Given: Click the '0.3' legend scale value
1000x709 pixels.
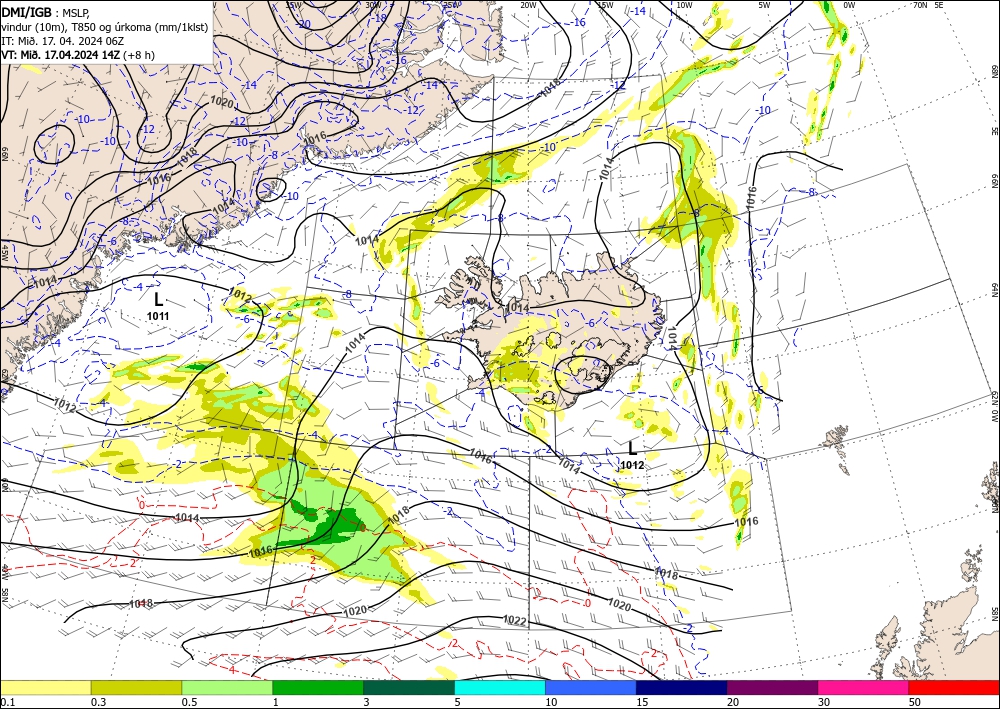Looking at the screenshot, I should pos(98,702).
